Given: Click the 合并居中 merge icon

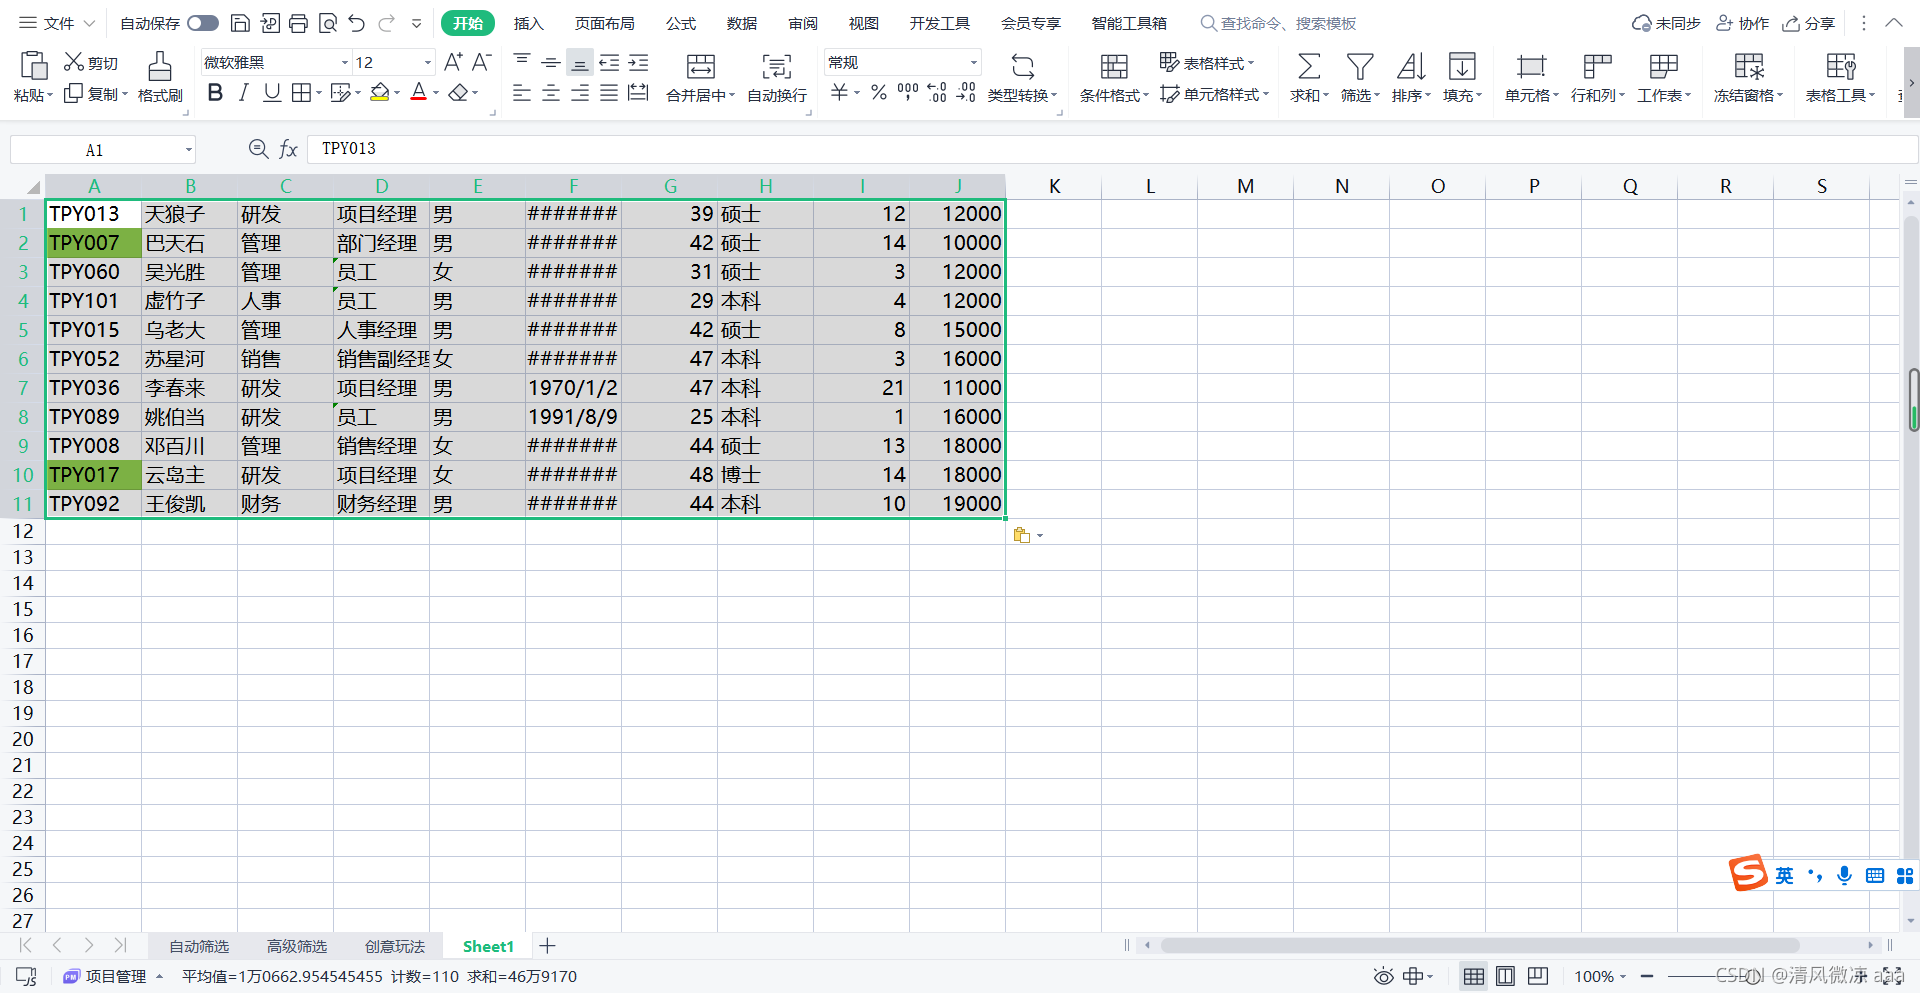Looking at the screenshot, I should pos(701,66).
